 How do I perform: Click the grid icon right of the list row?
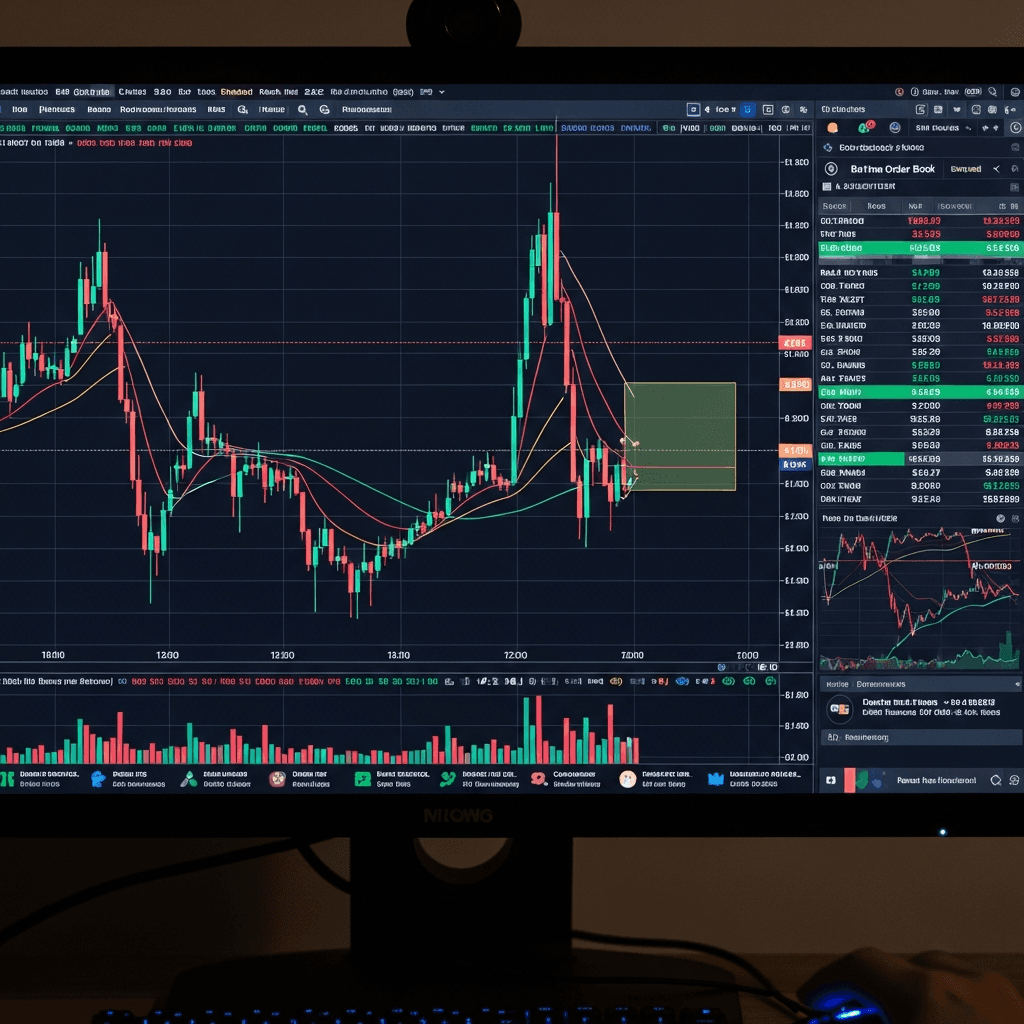(x=1014, y=187)
